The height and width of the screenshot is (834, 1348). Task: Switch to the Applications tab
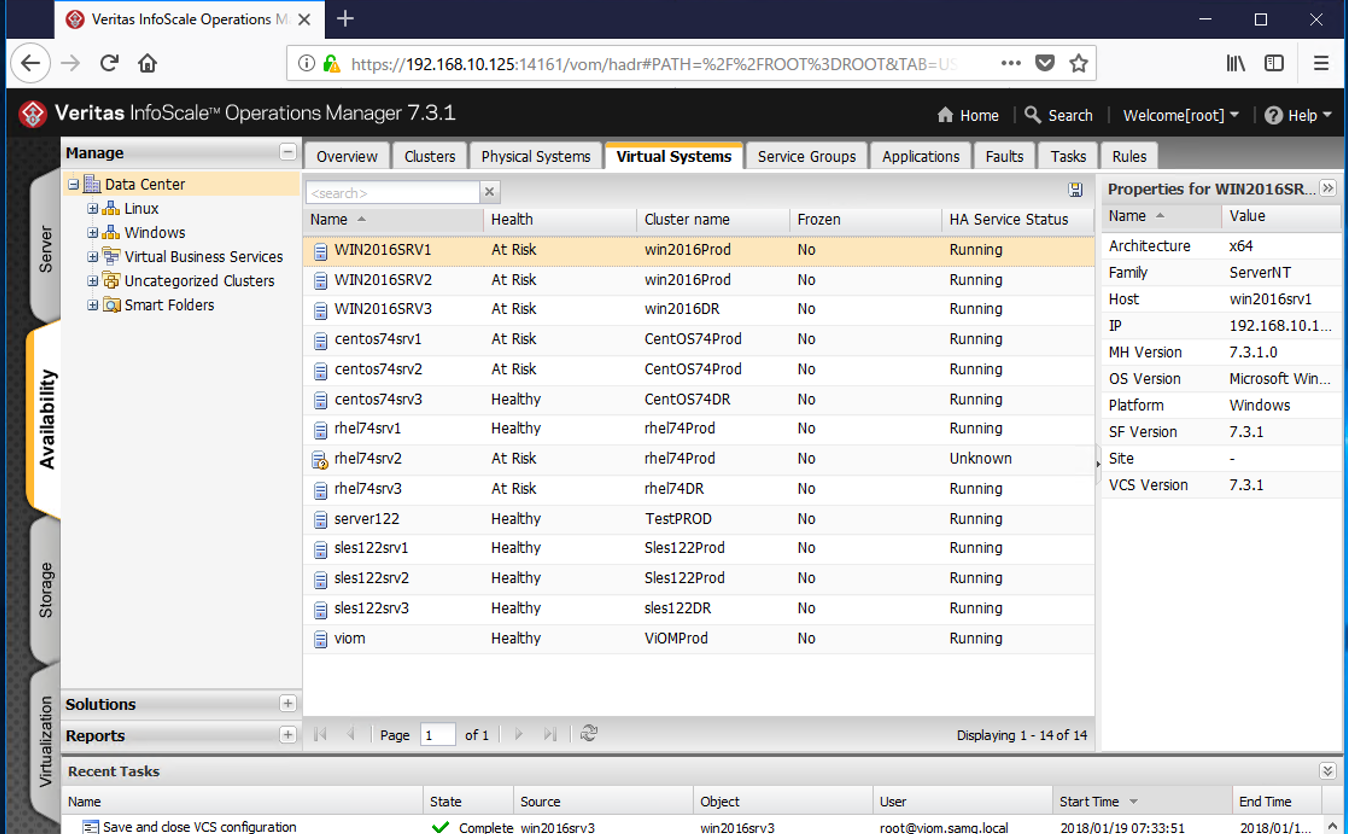pos(921,156)
